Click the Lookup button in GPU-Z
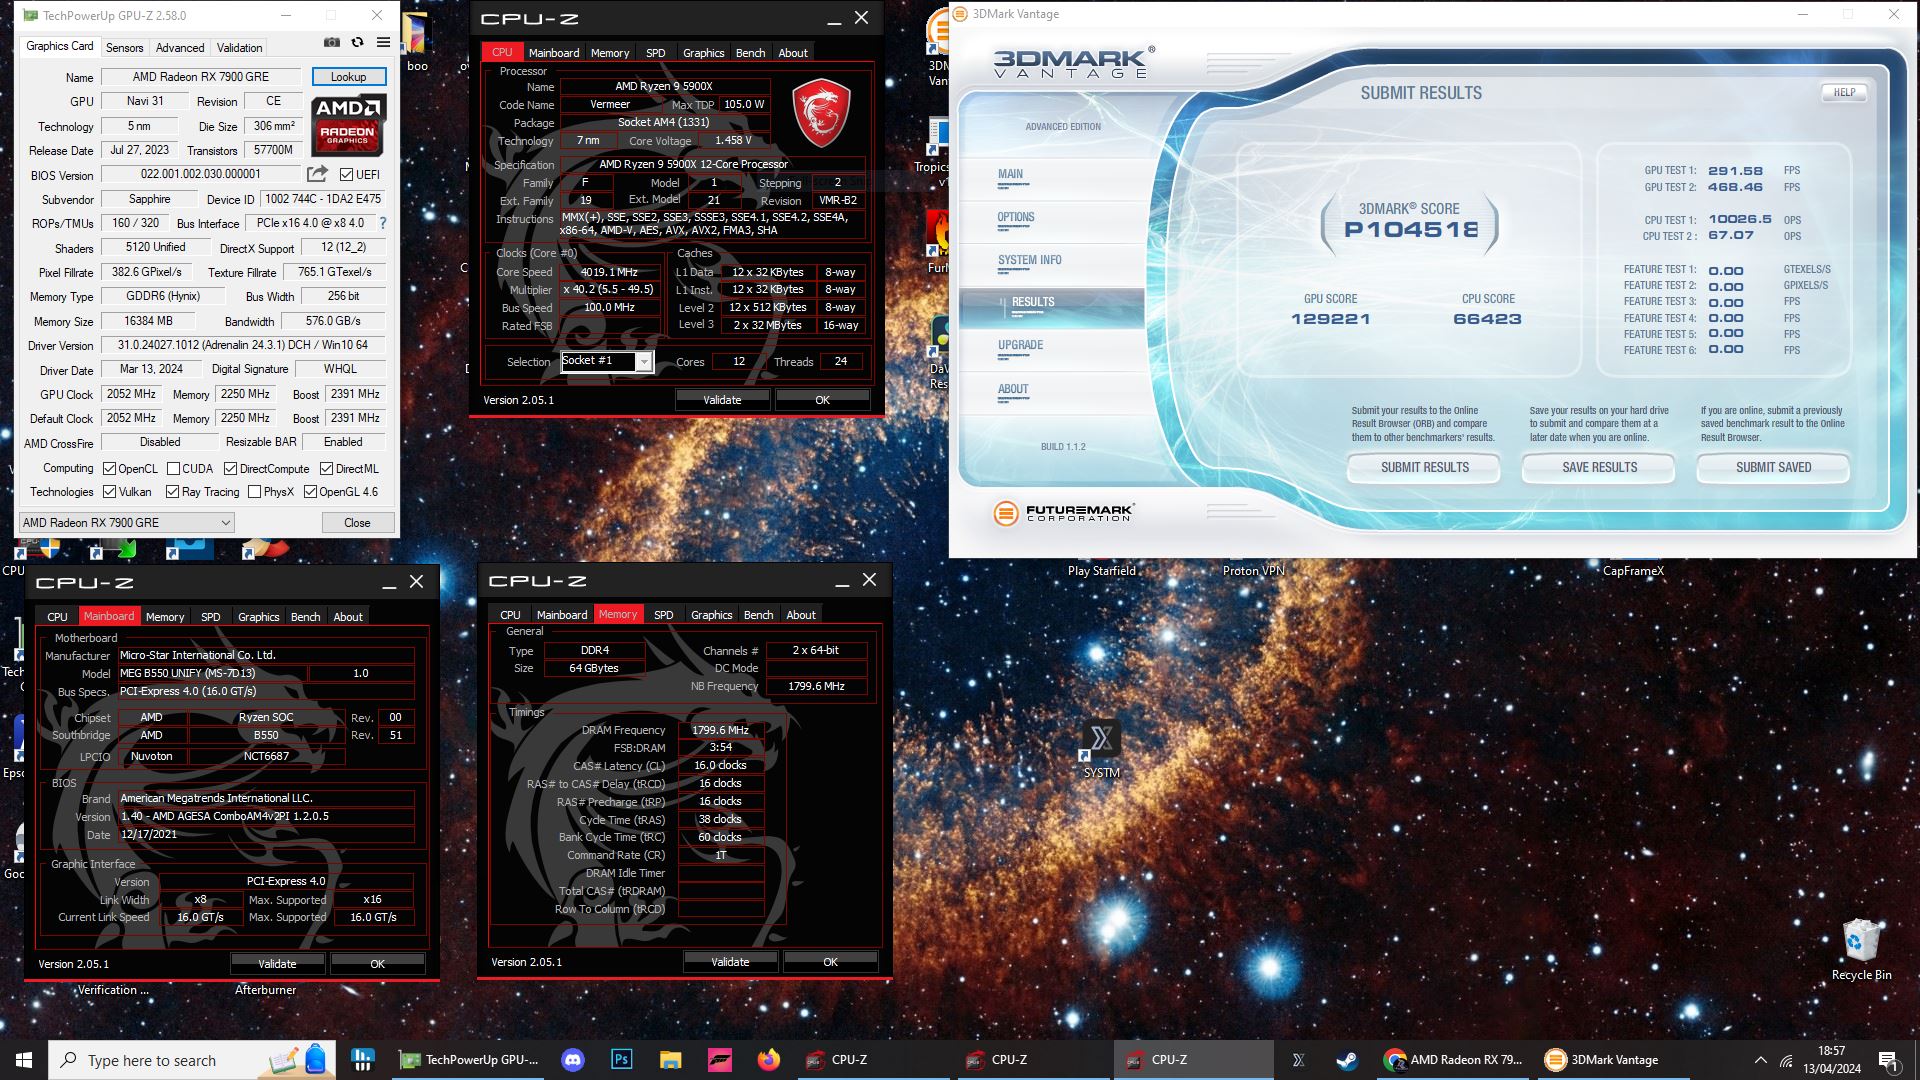1920x1080 pixels. [x=349, y=76]
